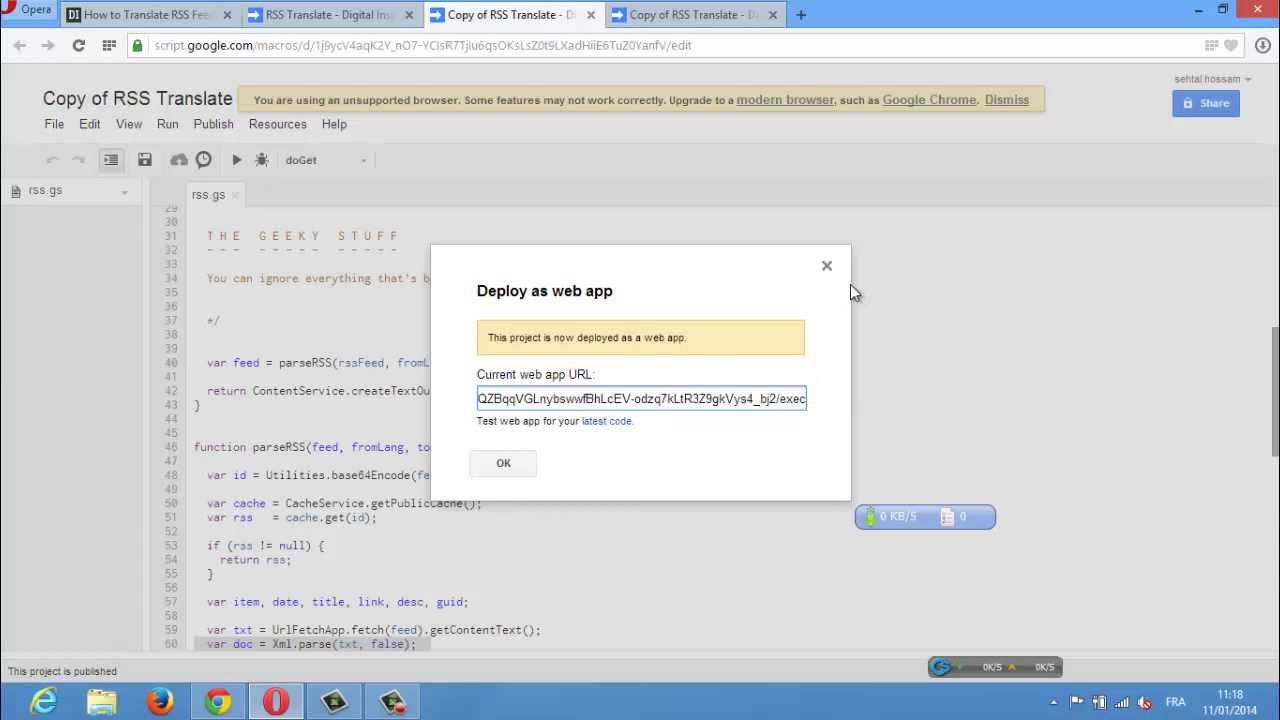
Task: Close the How to Translate RSS tab
Action: [227, 15]
